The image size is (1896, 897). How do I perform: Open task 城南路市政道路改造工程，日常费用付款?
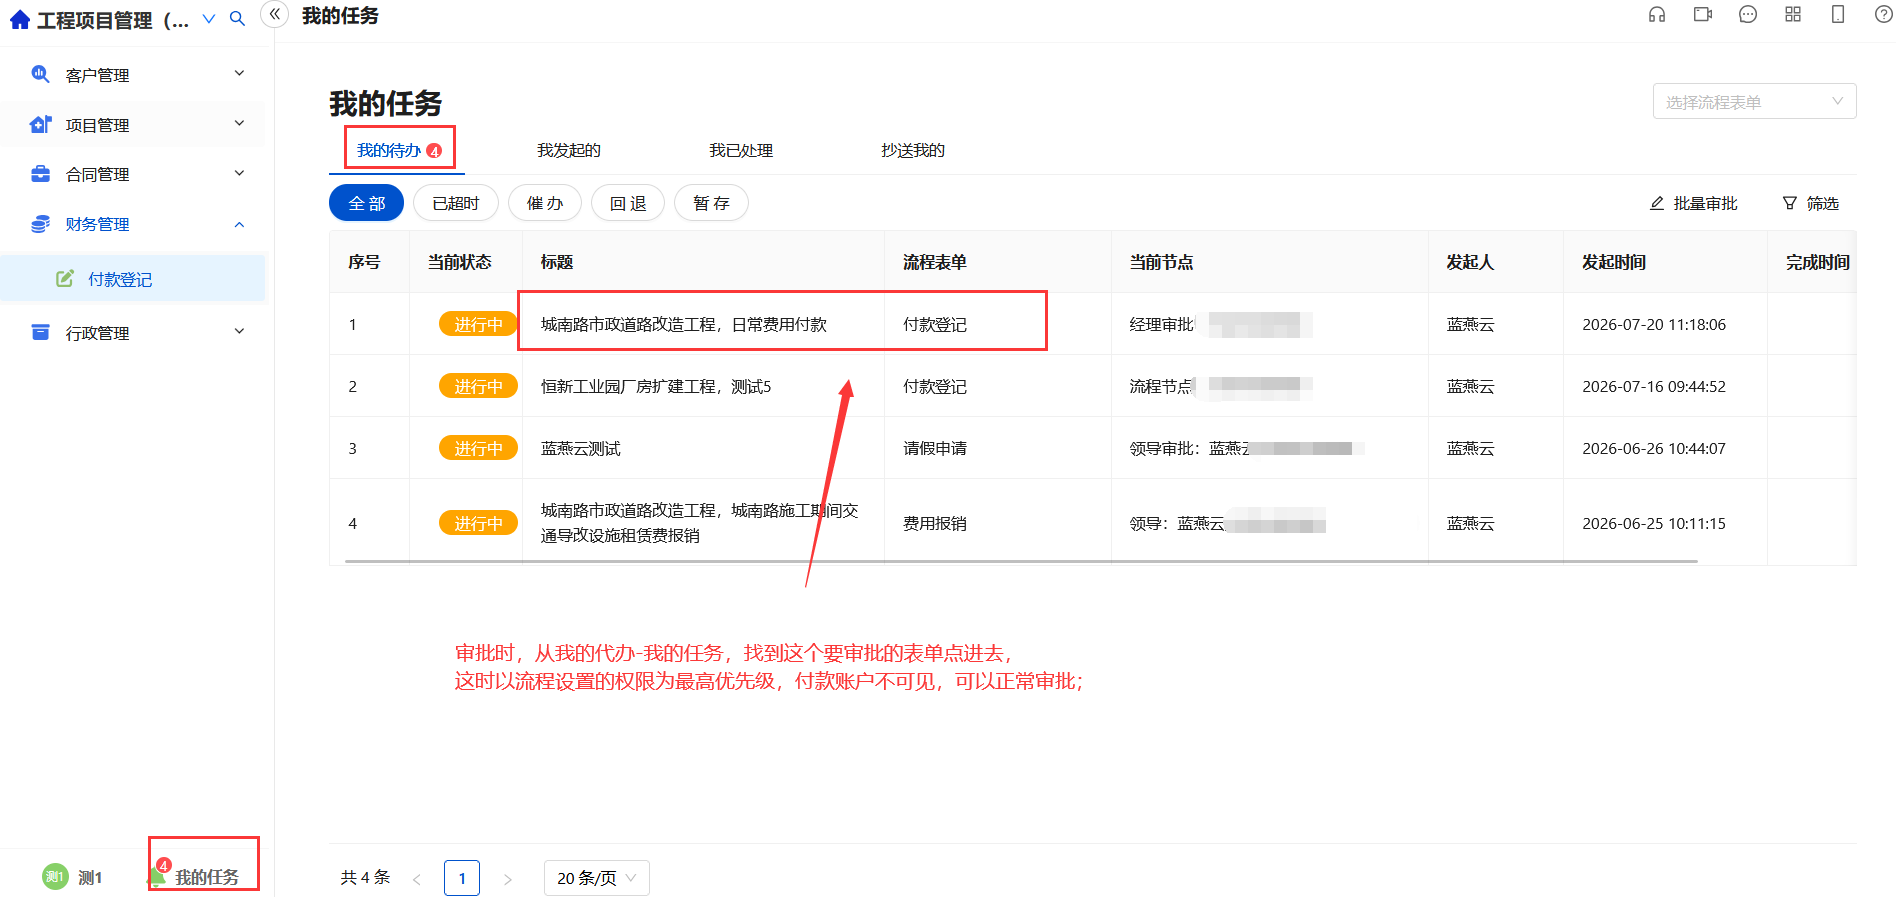[x=683, y=324]
